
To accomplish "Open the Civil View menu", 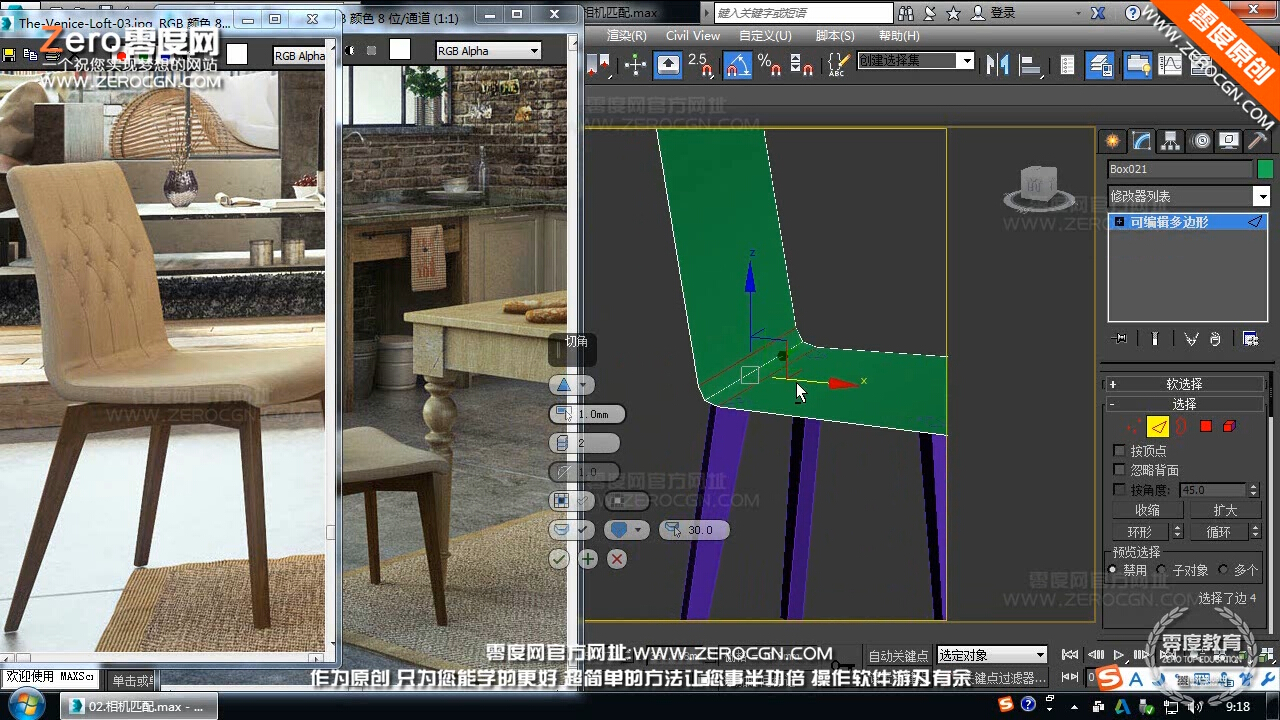I will 693,35.
